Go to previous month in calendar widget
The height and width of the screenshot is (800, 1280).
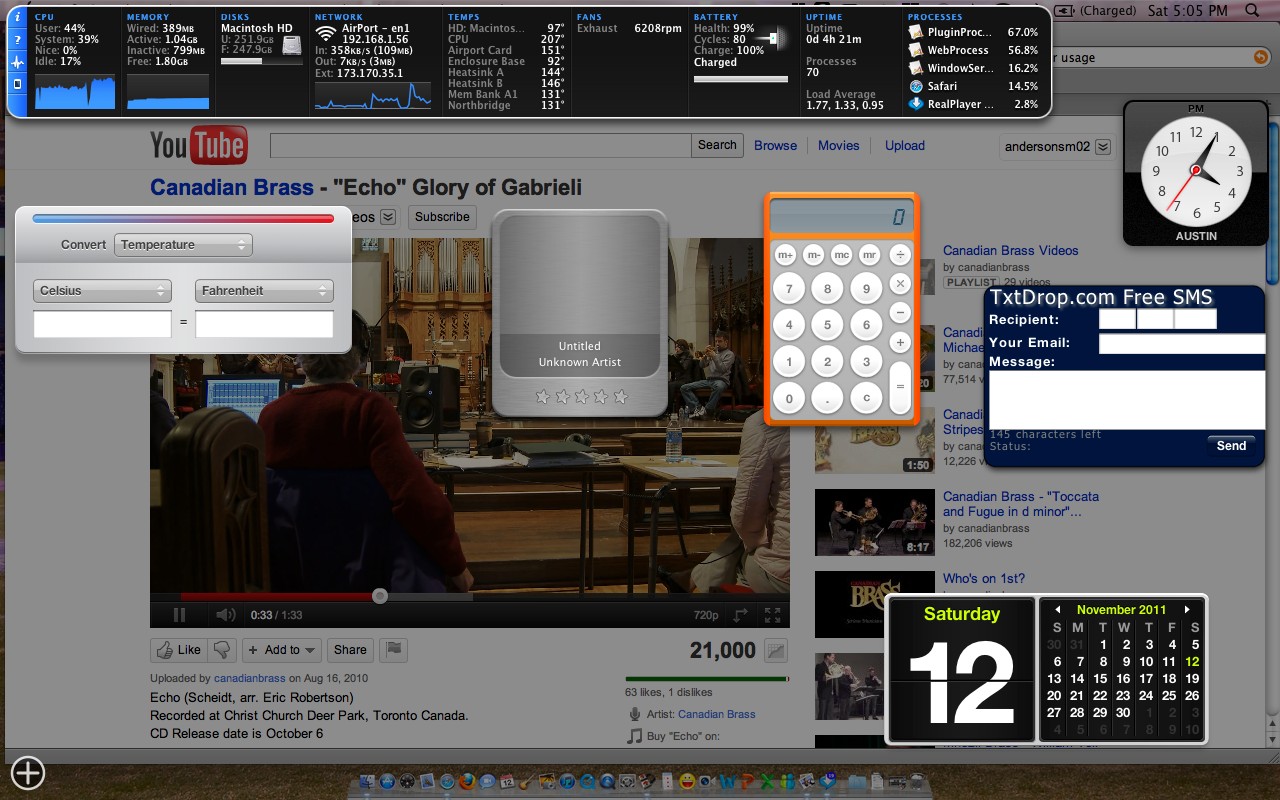[x=1057, y=609]
